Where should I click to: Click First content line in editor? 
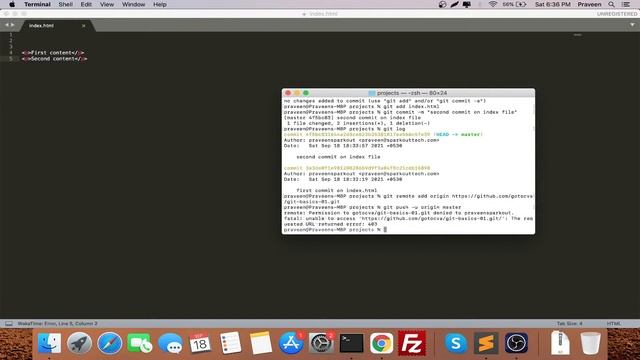(53, 53)
